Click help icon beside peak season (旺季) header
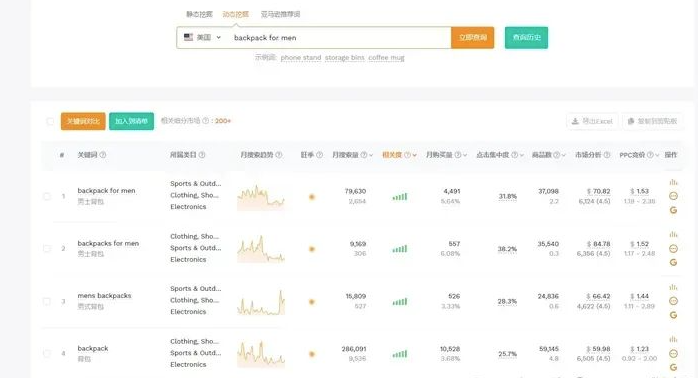698x378 pixels. [319, 155]
